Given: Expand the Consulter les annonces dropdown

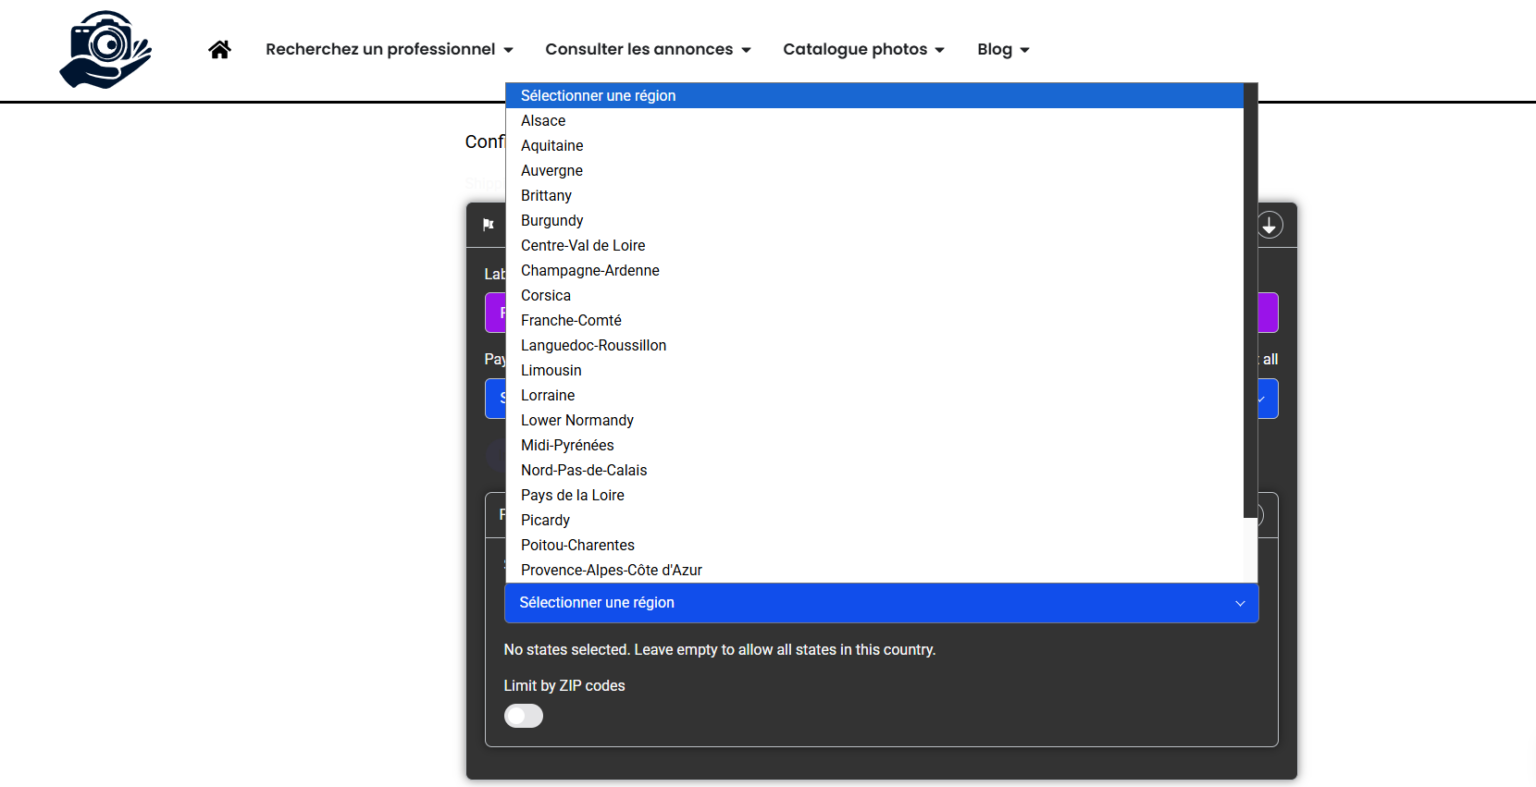Looking at the screenshot, I should 647,49.
